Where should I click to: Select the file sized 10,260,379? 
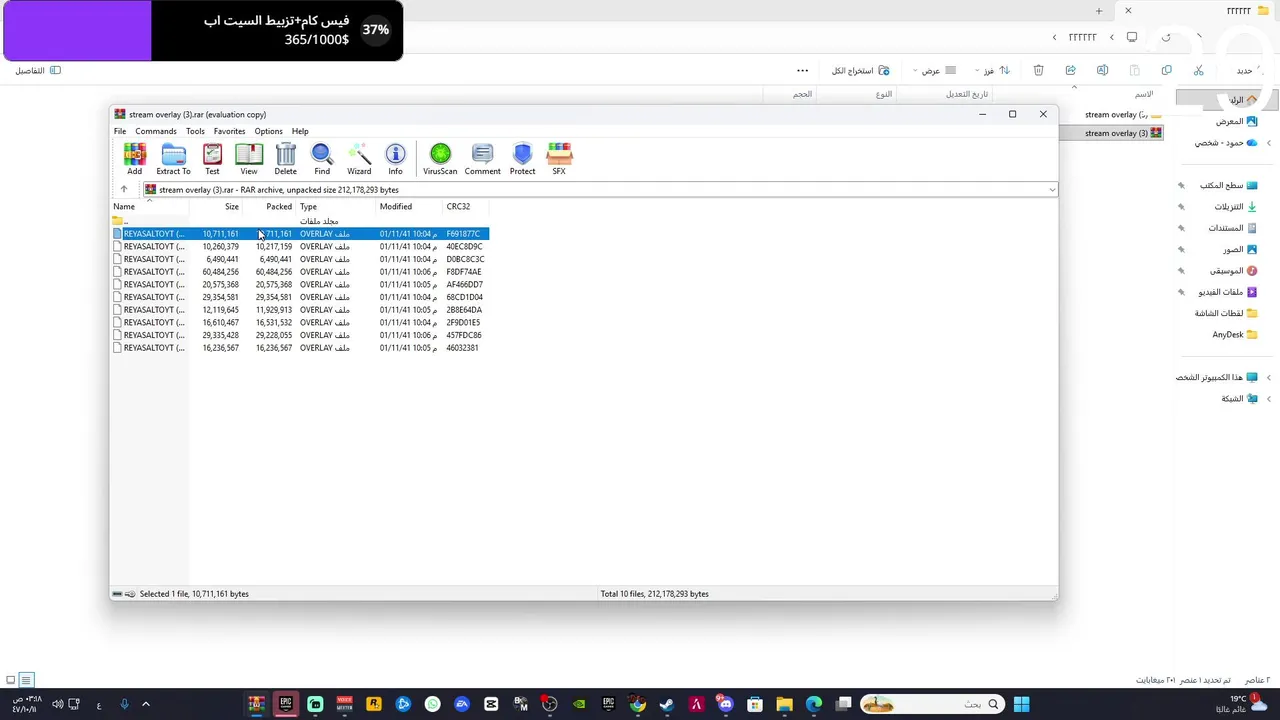(300, 246)
